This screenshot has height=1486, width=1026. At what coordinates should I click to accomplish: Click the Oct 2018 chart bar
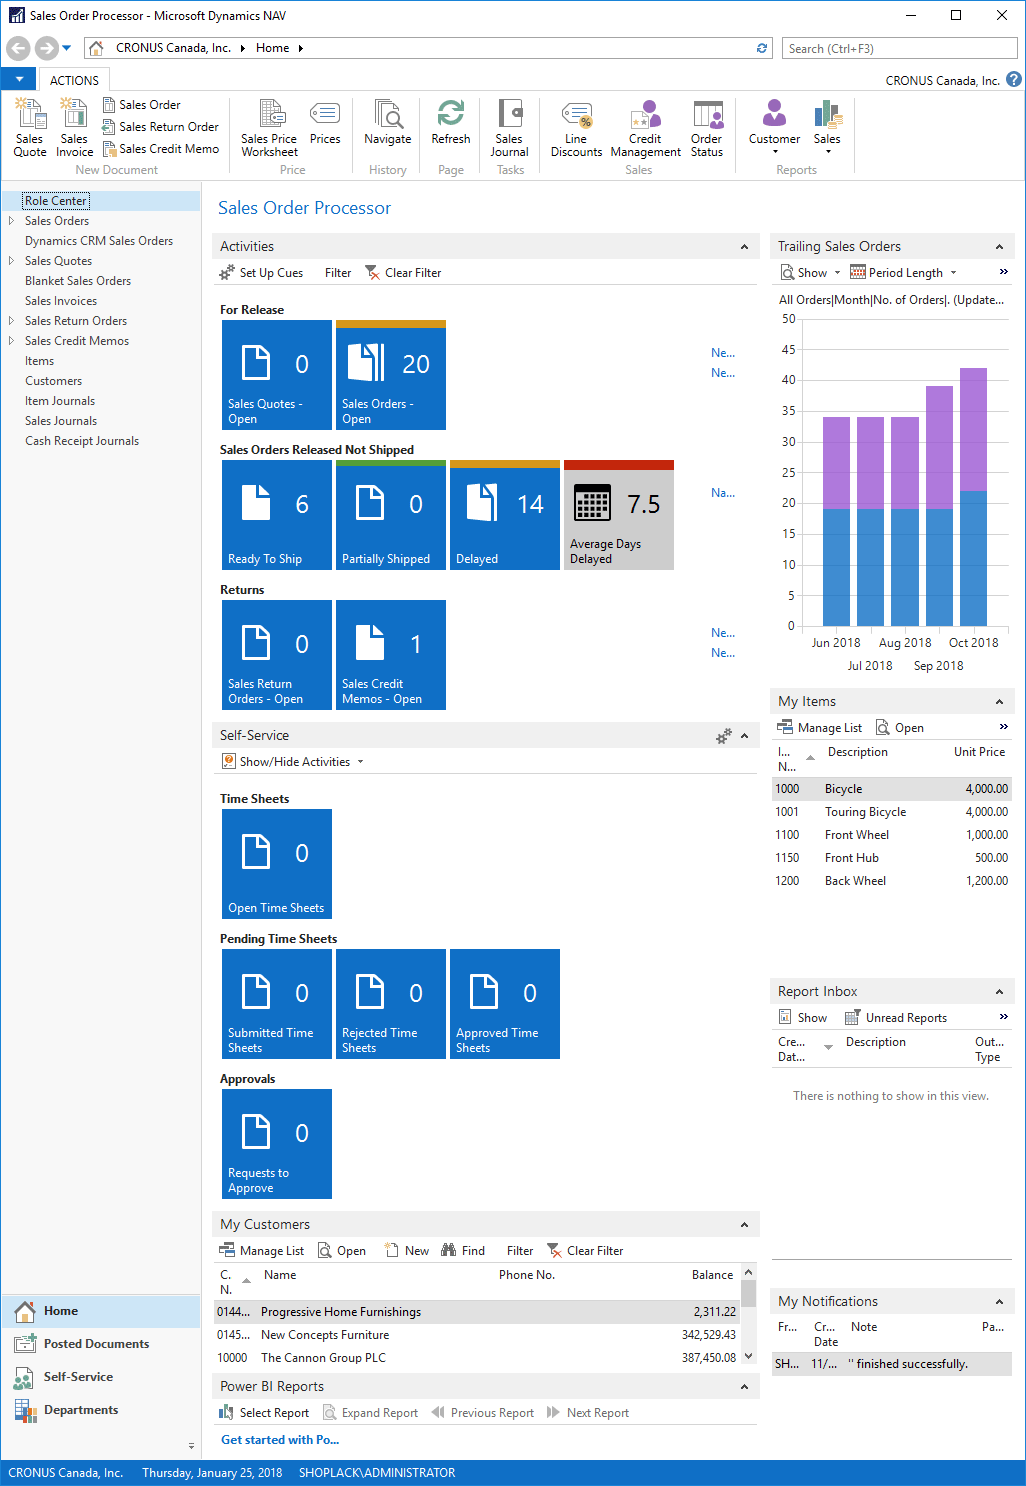(973, 497)
